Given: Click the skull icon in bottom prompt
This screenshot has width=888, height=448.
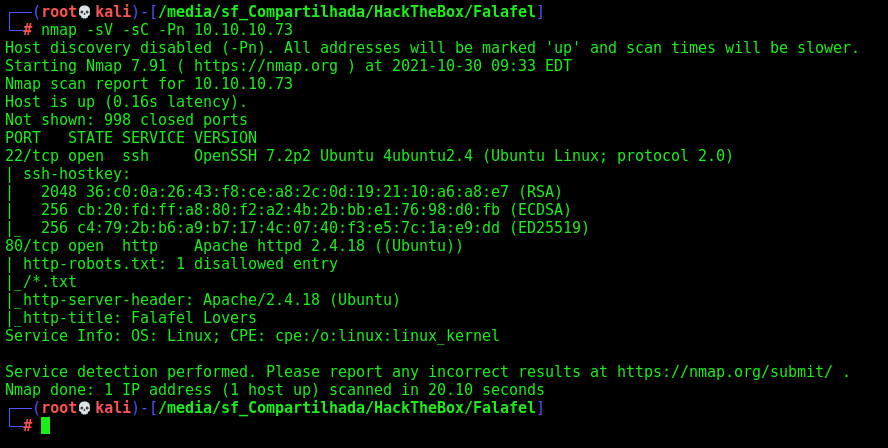Looking at the screenshot, I should click(x=84, y=408).
